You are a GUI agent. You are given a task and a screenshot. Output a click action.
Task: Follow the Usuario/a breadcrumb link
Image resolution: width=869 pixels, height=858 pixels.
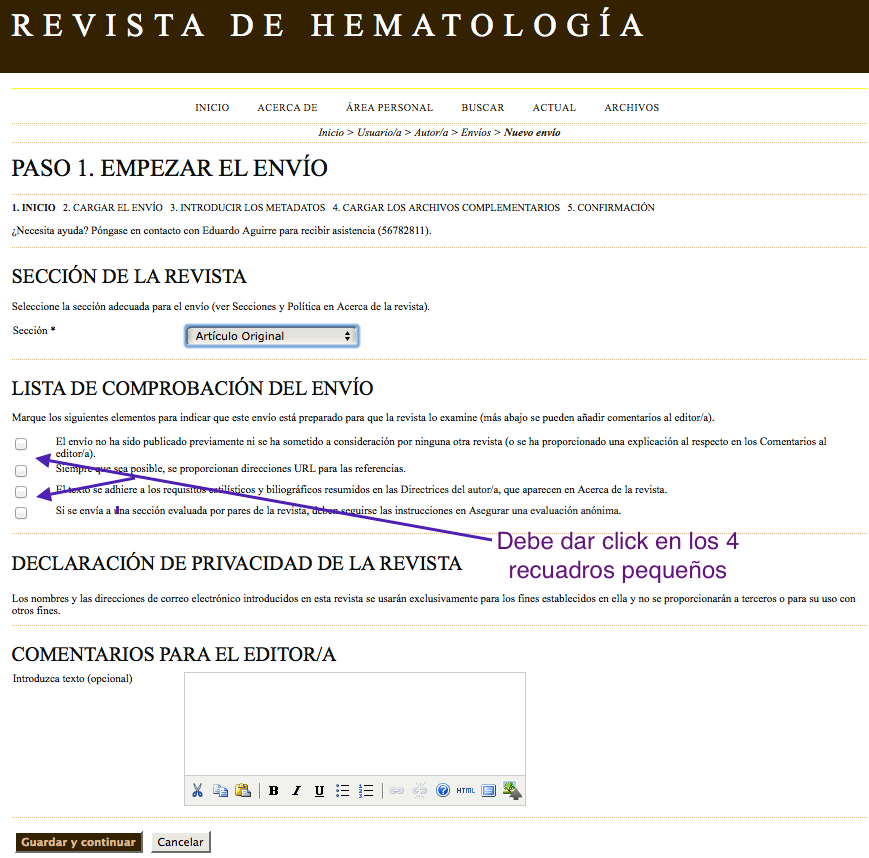tap(379, 132)
